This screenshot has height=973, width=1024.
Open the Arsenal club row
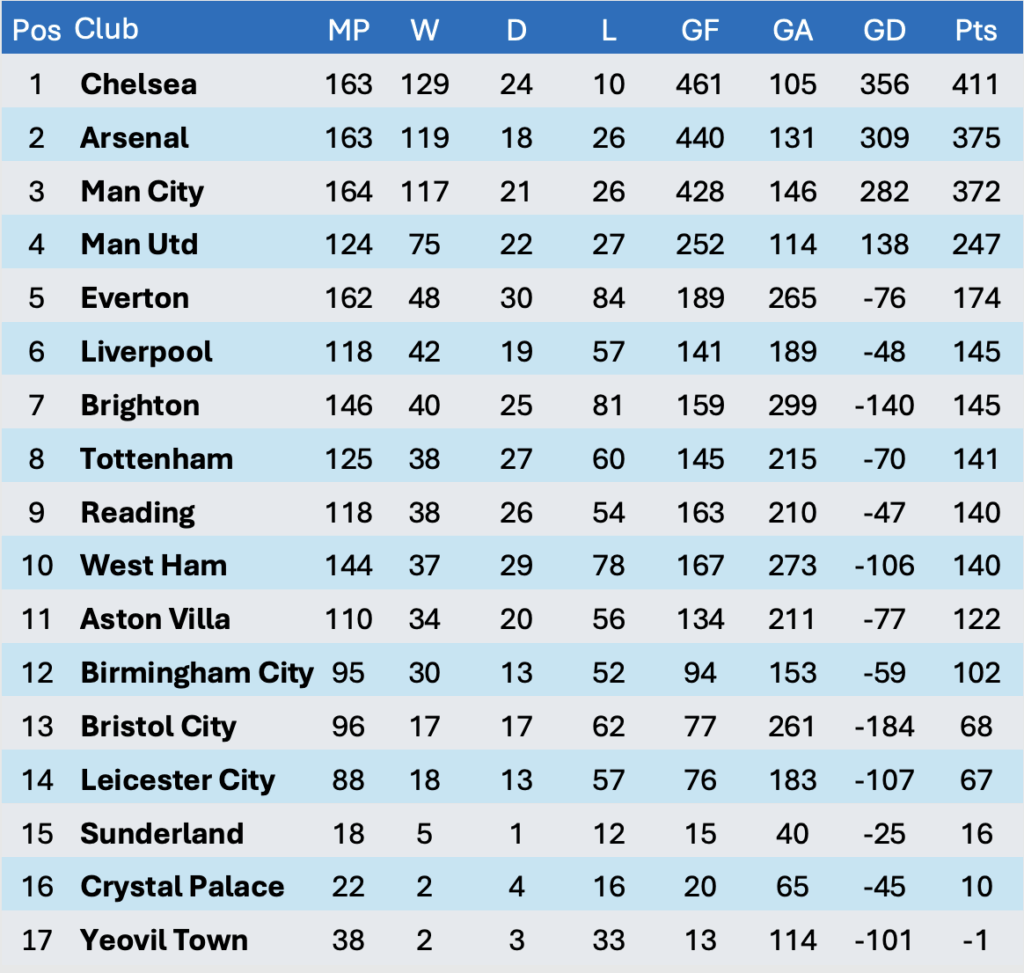coord(134,137)
